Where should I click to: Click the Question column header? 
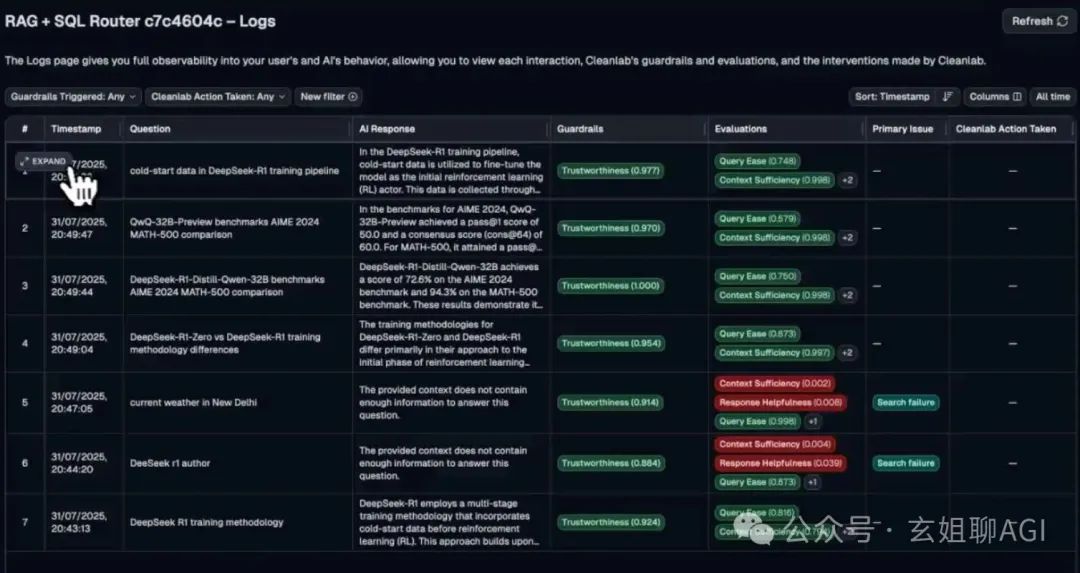tap(149, 129)
